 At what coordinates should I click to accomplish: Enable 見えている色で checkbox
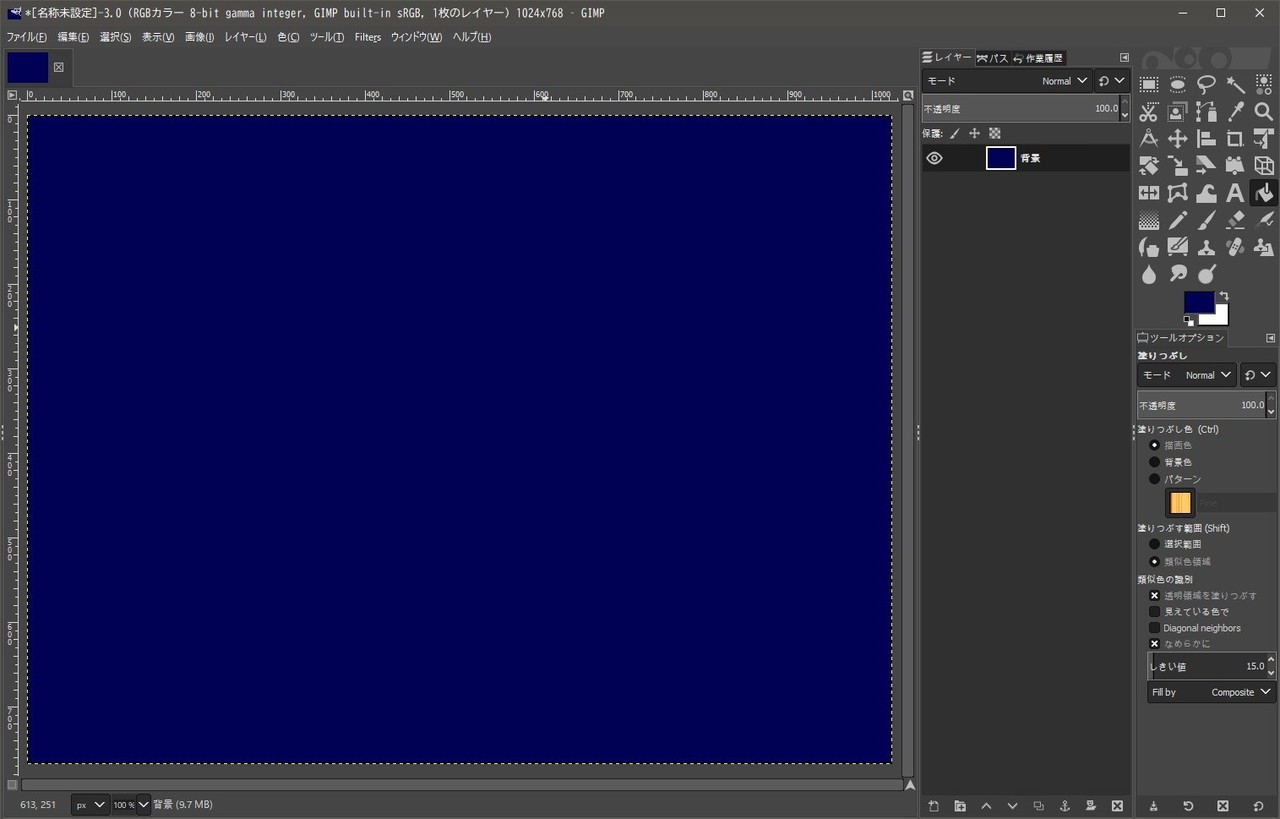(1154, 611)
